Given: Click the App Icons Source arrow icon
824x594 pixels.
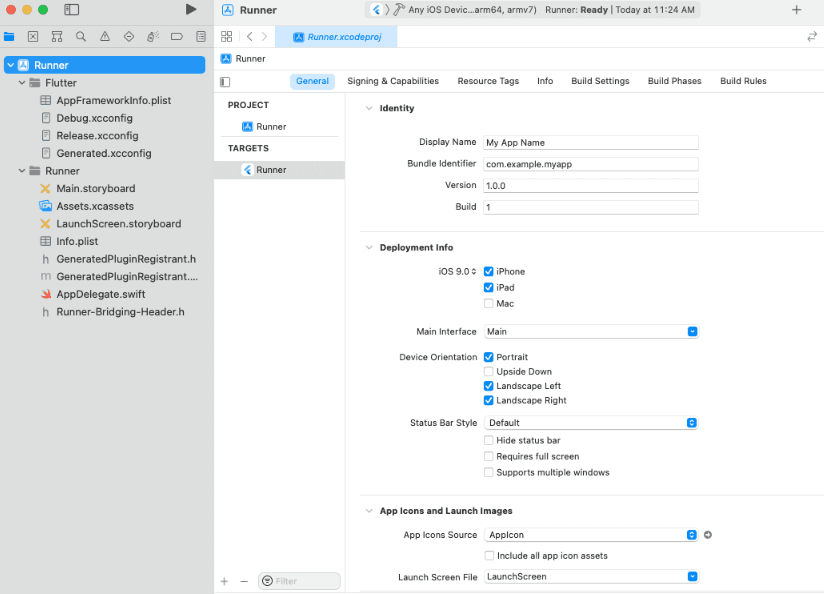Looking at the screenshot, I should pyautogui.click(x=708, y=535).
